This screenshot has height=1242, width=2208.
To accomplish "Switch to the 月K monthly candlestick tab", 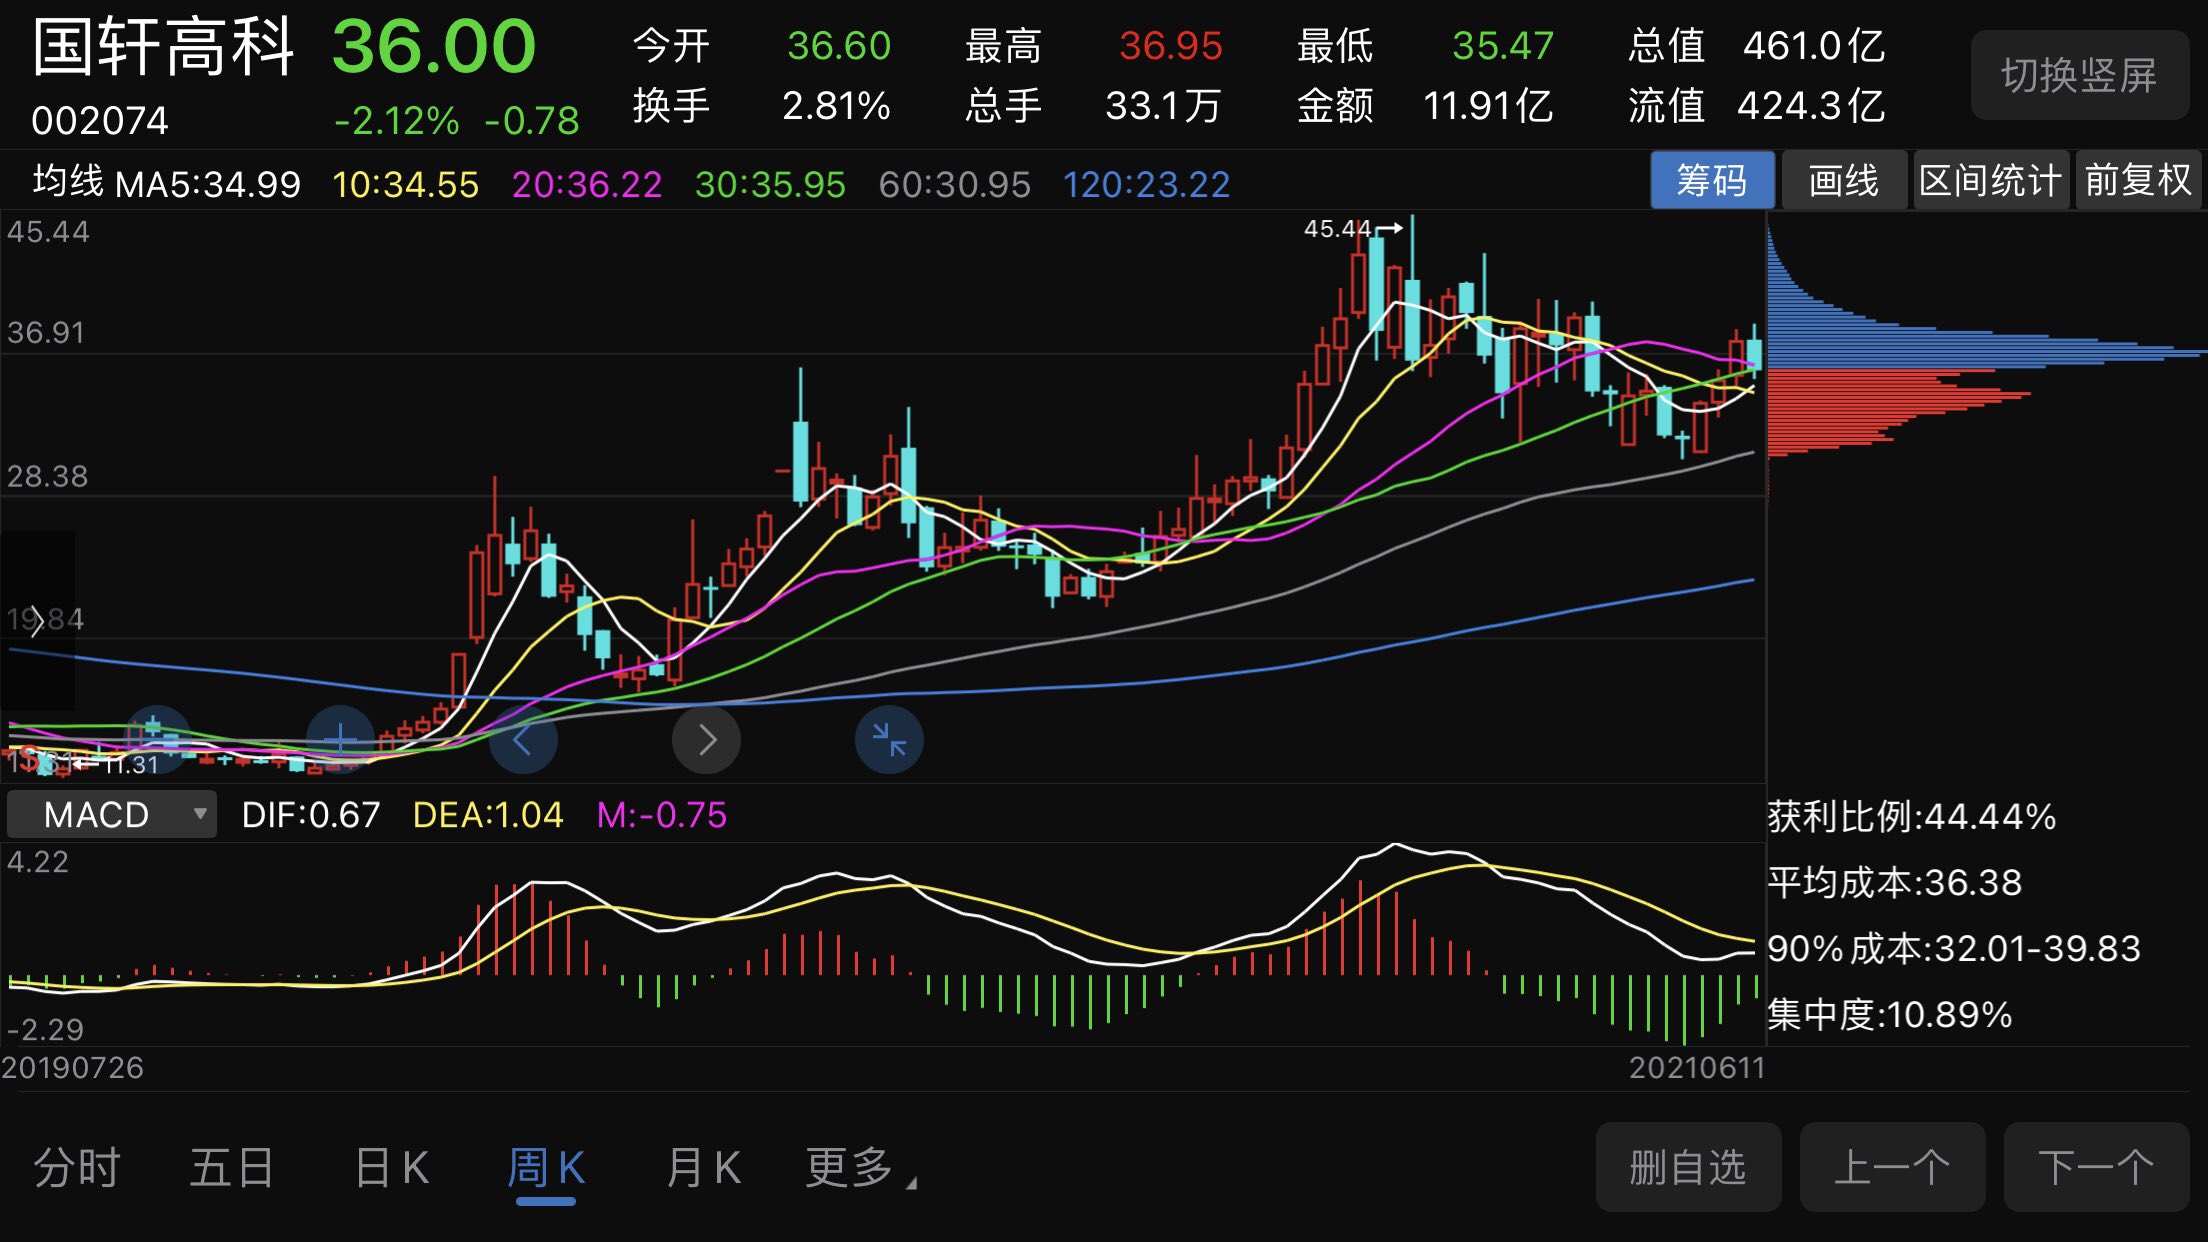I will click(x=704, y=1167).
